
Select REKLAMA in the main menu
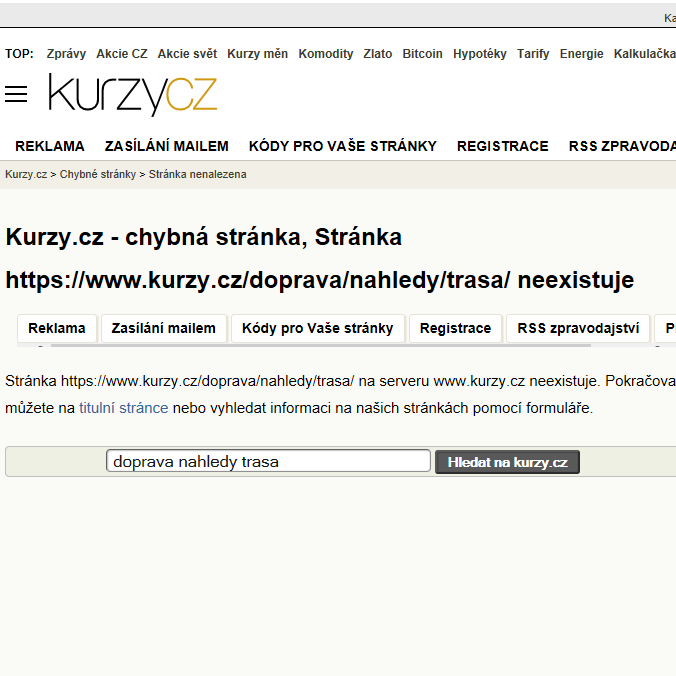tap(50, 146)
